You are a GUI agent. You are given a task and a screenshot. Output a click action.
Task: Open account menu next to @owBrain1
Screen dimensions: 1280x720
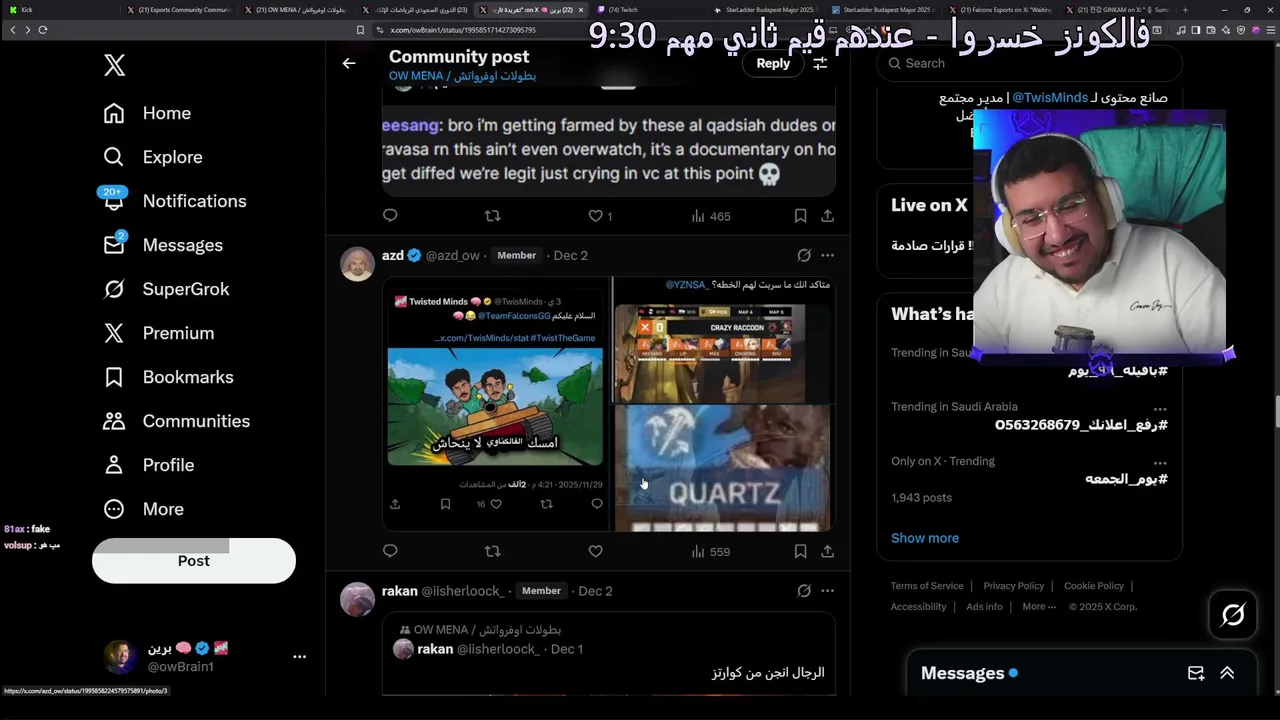pyautogui.click(x=299, y=657)
